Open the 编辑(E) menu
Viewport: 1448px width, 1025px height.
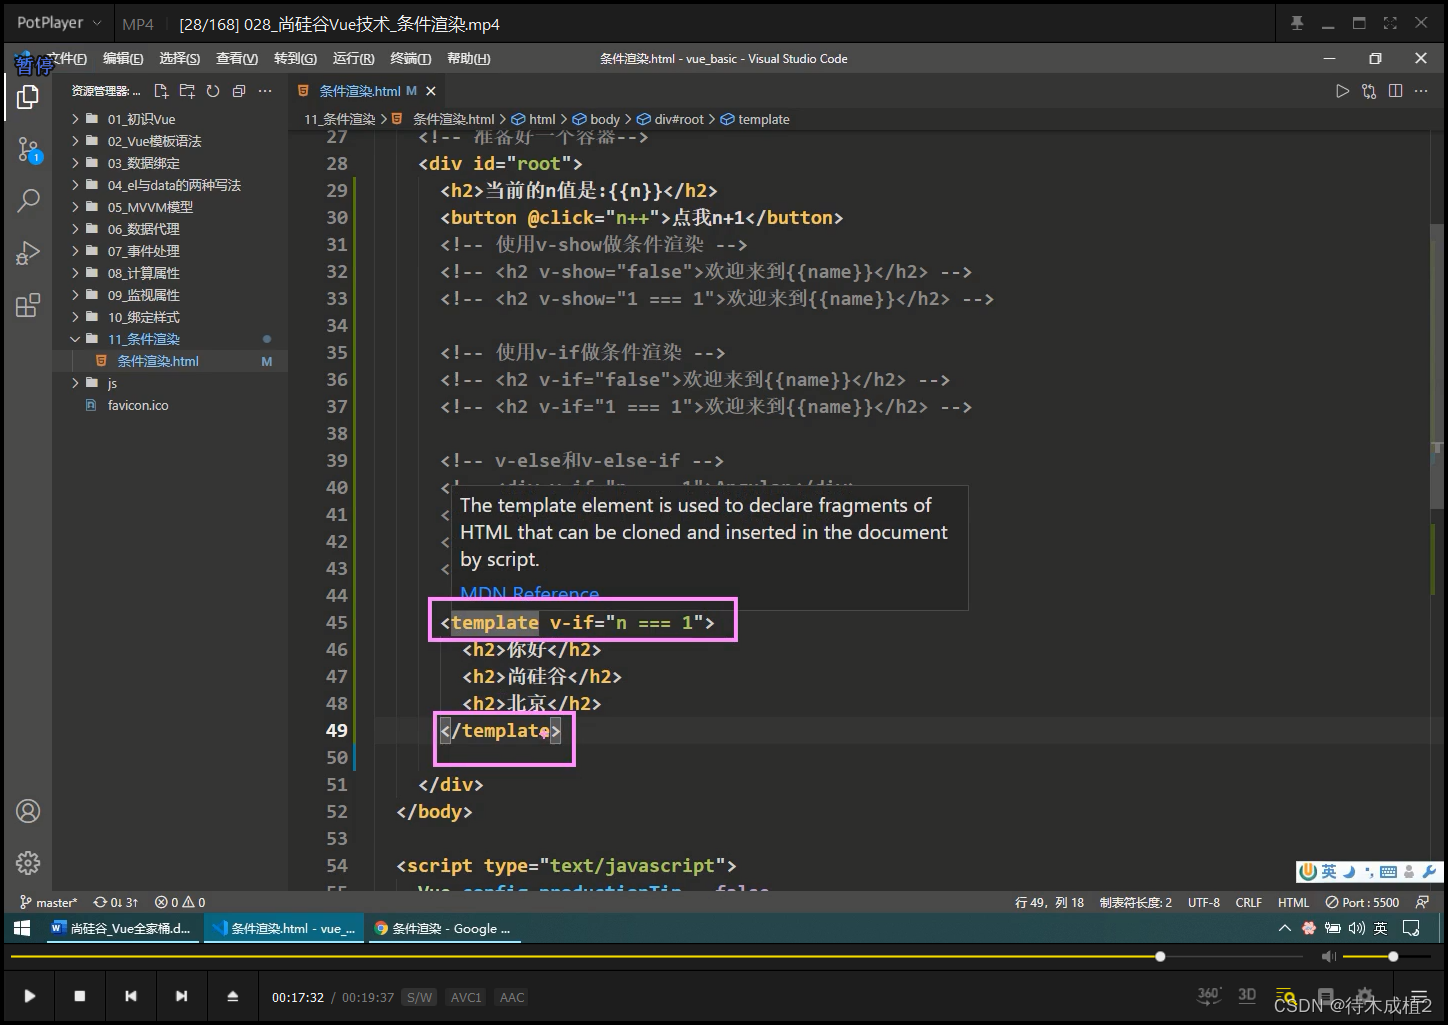pos(123,59)
